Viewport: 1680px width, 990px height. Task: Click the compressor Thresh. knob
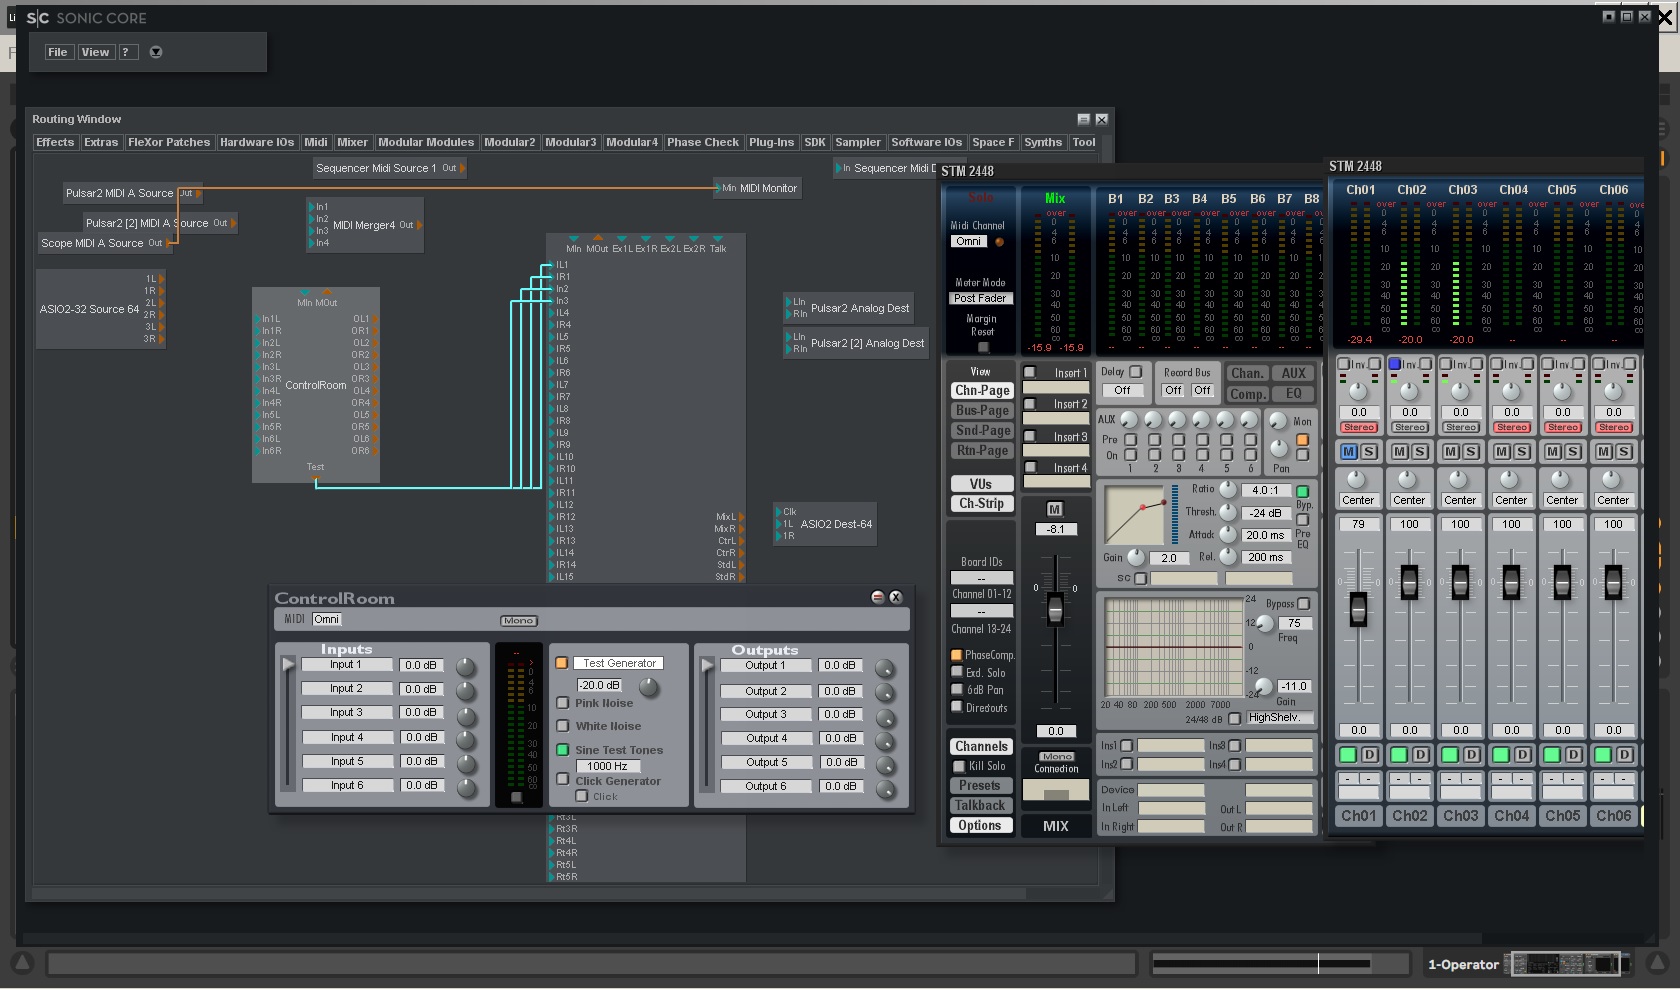(x=1227, y=512)
